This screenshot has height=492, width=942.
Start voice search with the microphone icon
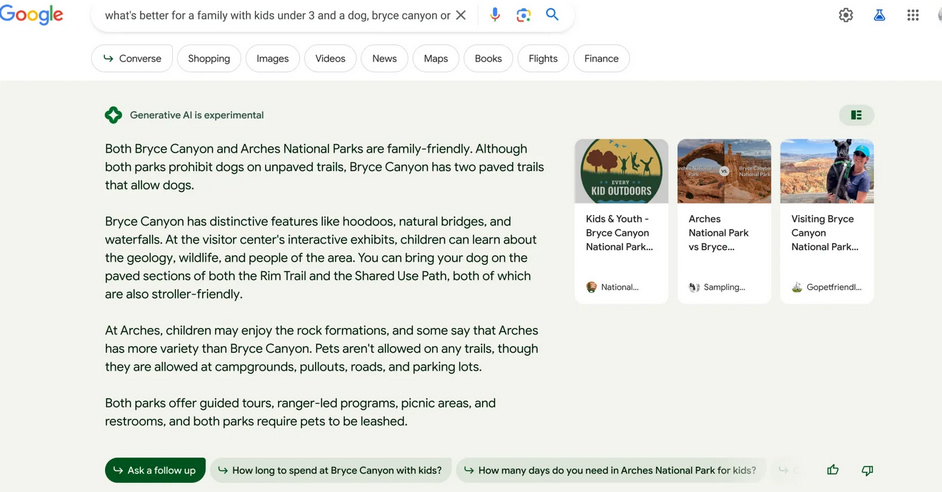(495, 15)
